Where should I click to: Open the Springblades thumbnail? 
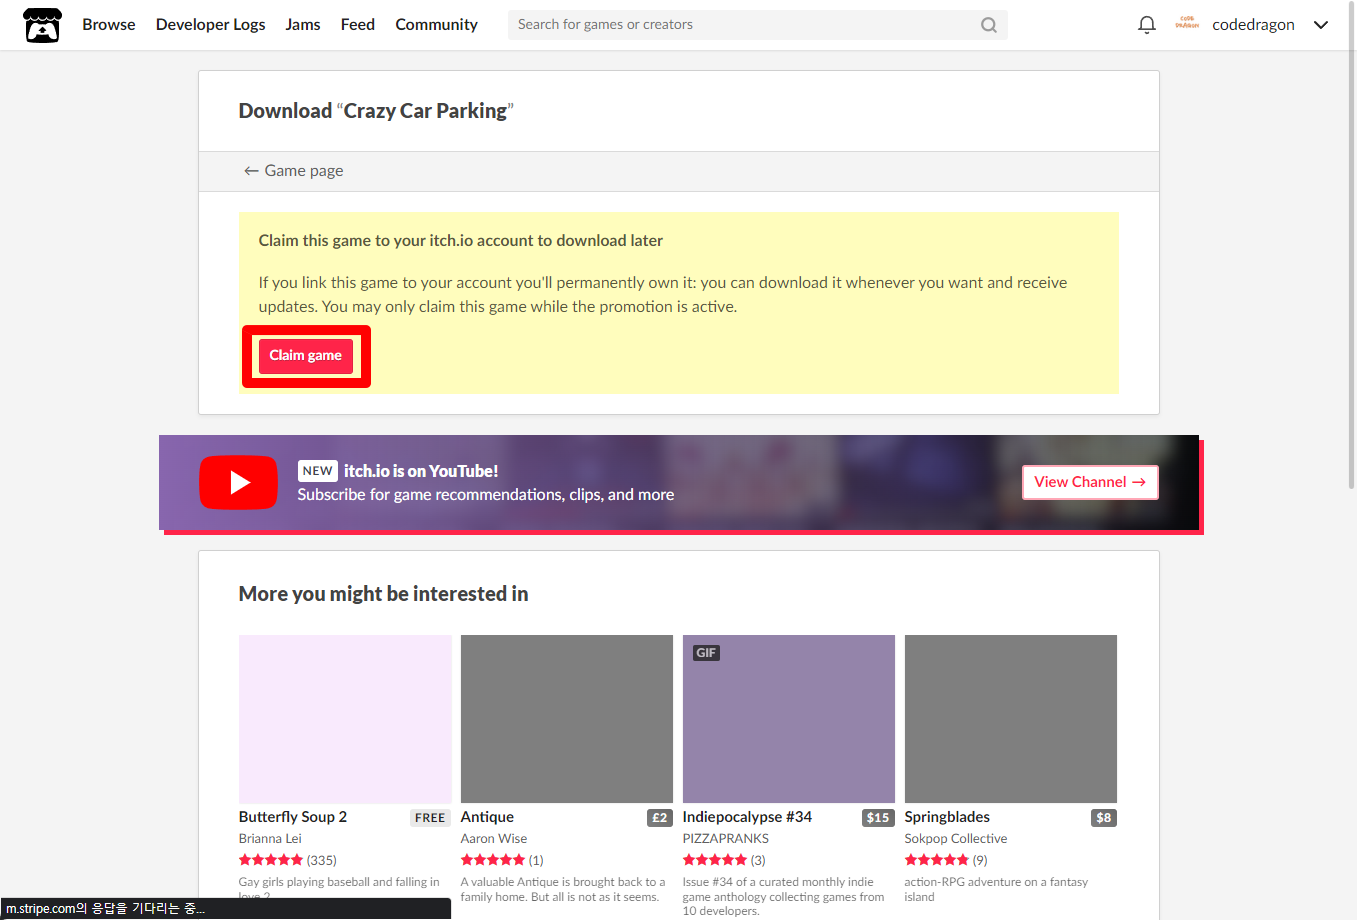[x=1011, y=719]
